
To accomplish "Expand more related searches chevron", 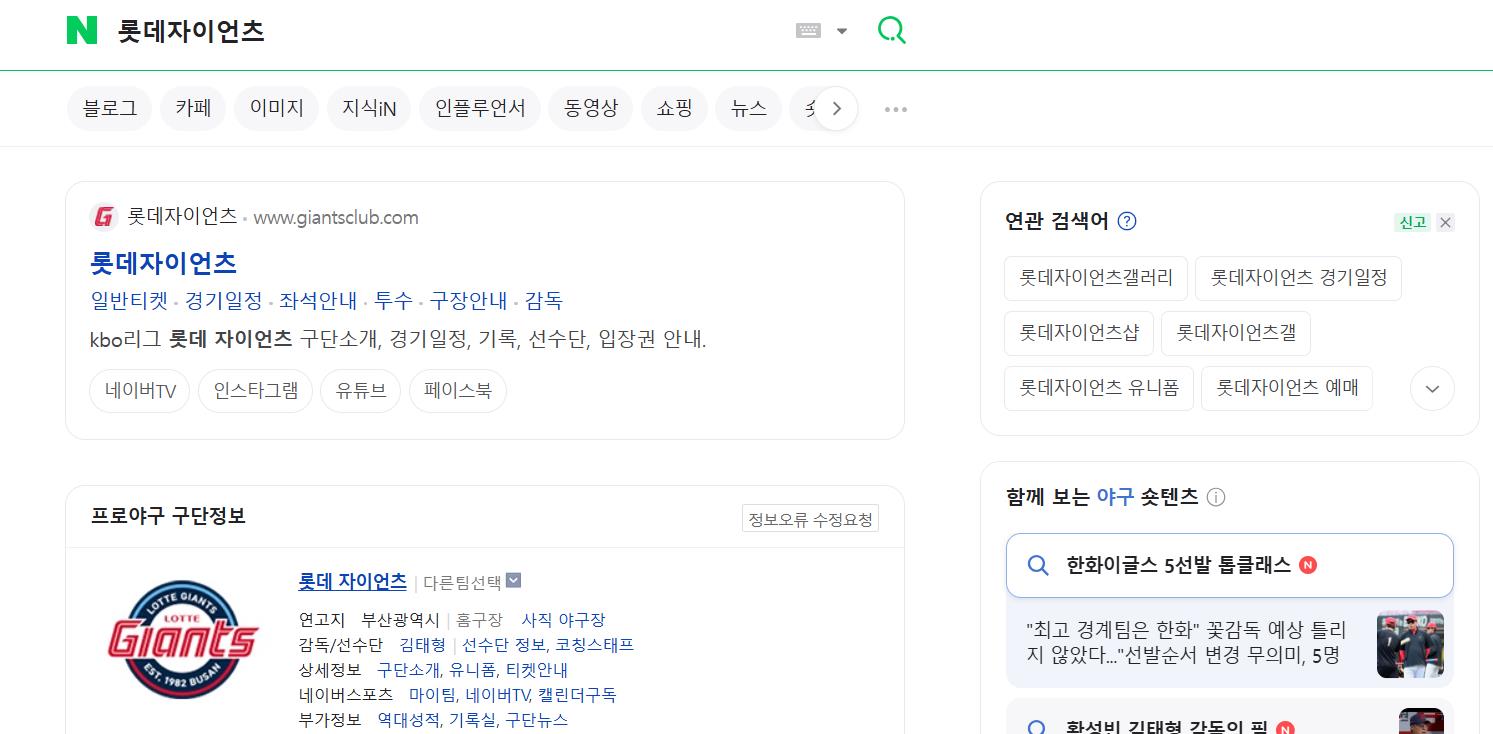I will (1432, 388).
